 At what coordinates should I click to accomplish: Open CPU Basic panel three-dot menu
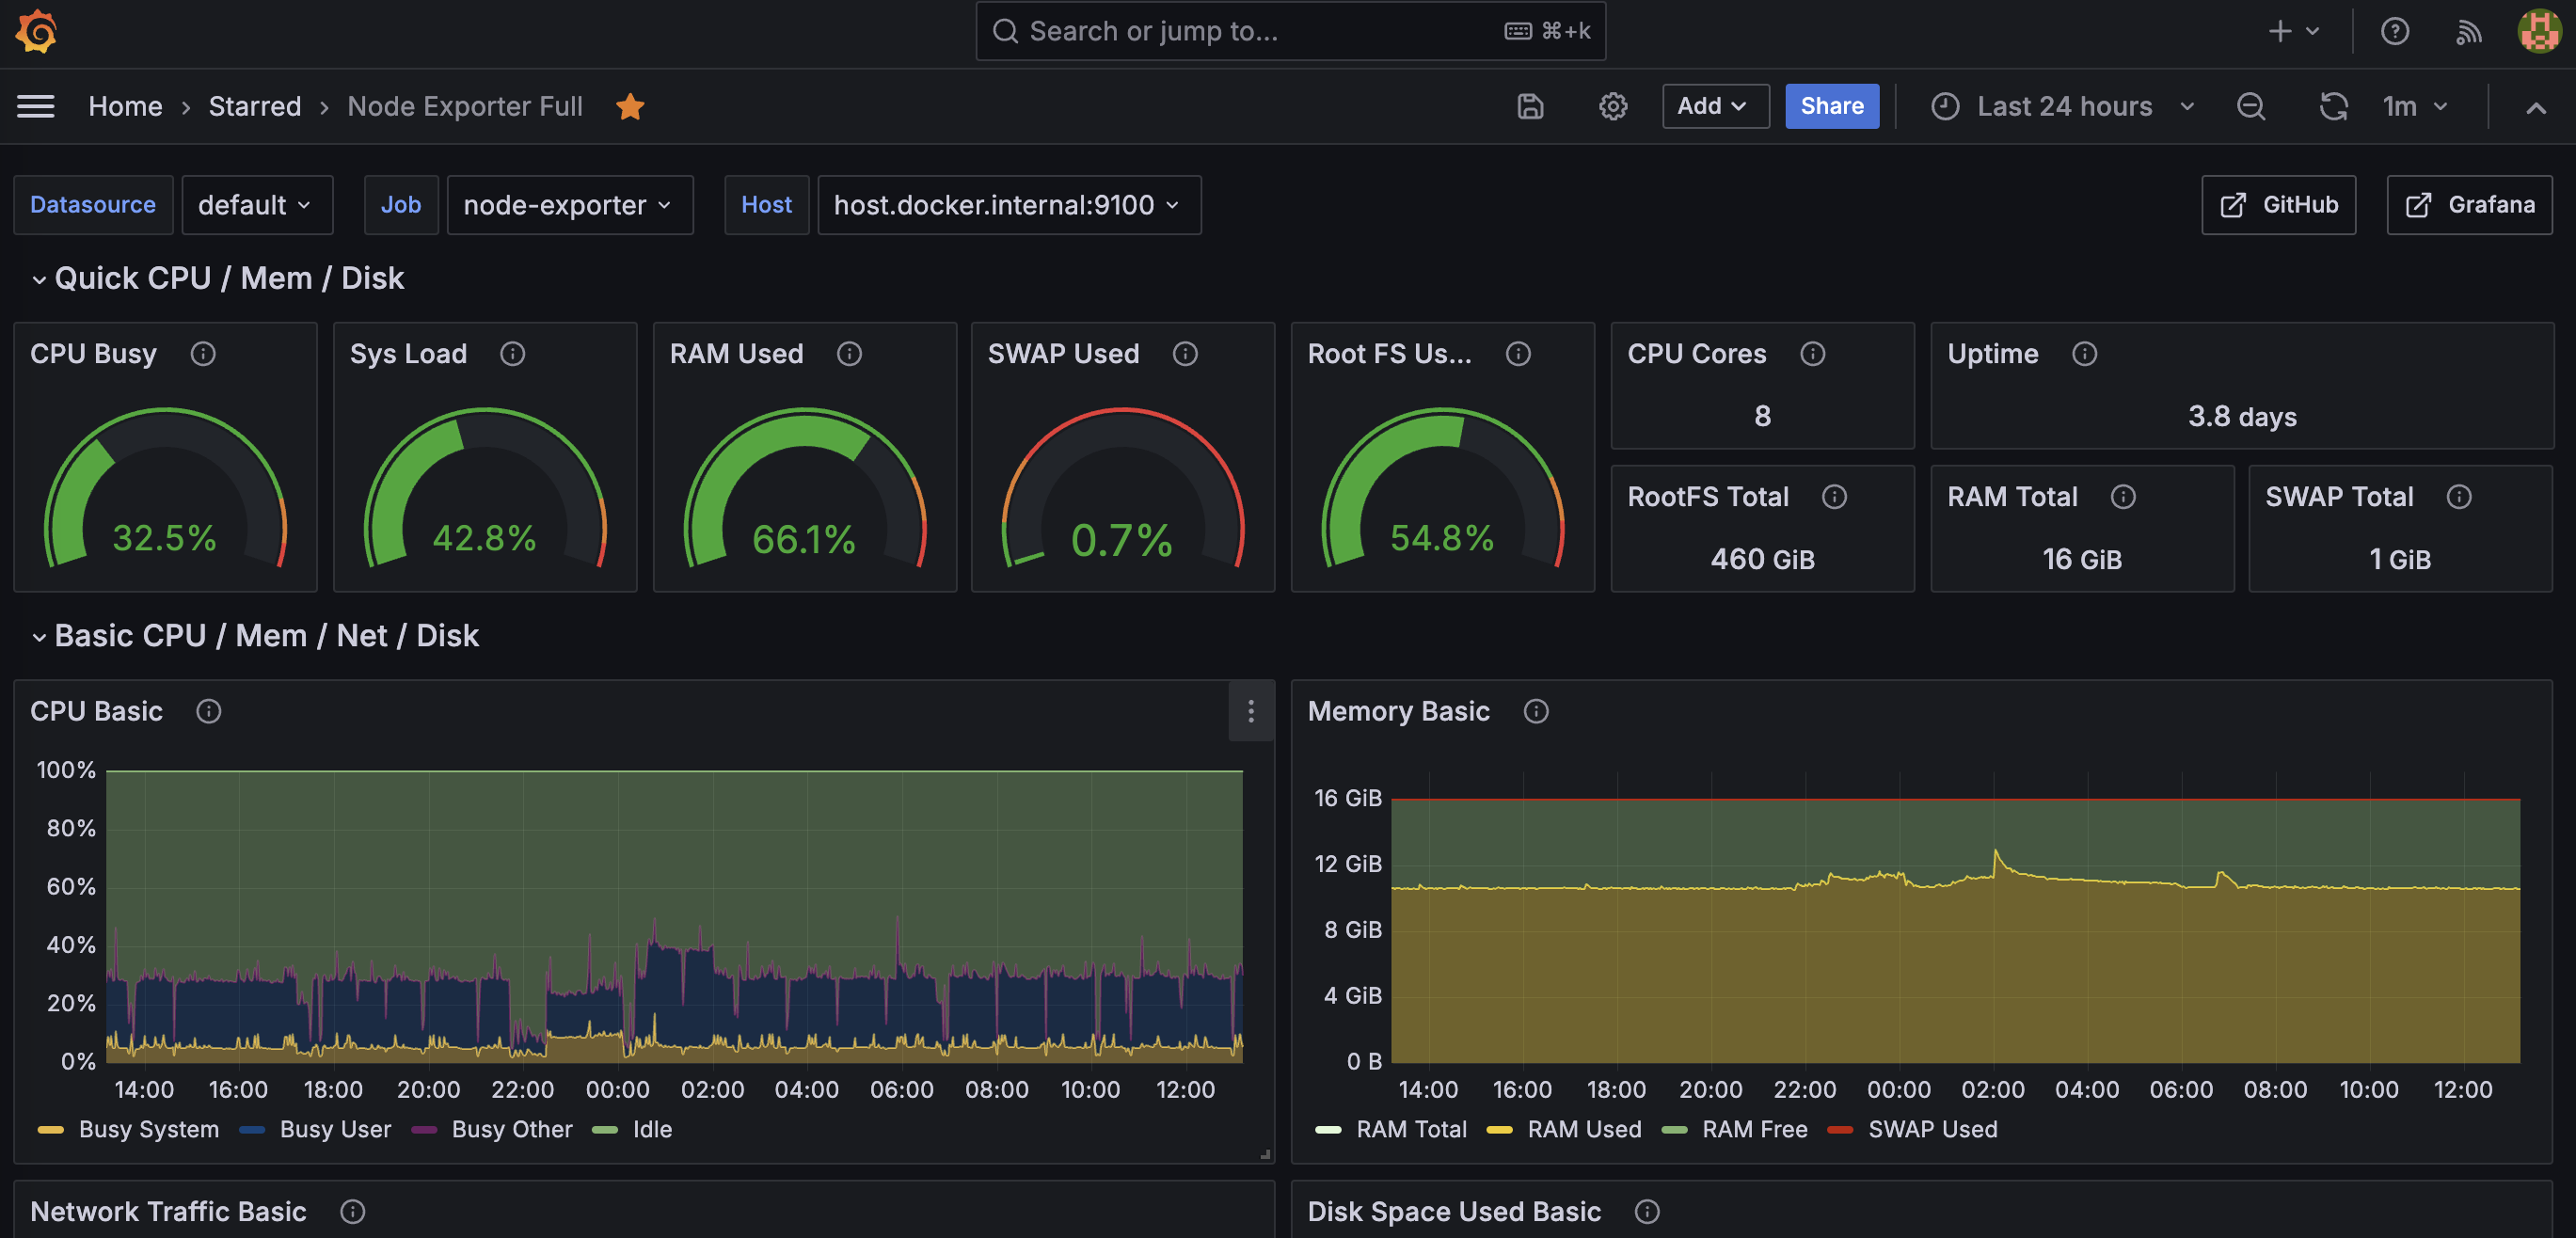pos(1250,711)
